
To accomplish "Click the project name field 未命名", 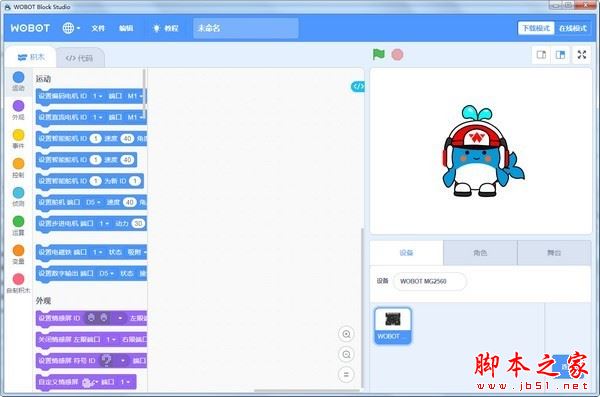I will (x=246, y=28).
